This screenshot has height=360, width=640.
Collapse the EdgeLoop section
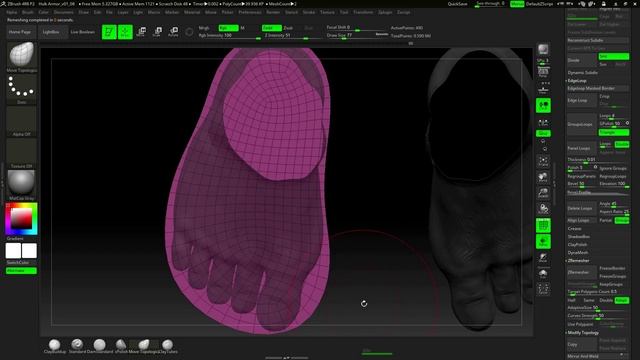(x=577, y=81)
